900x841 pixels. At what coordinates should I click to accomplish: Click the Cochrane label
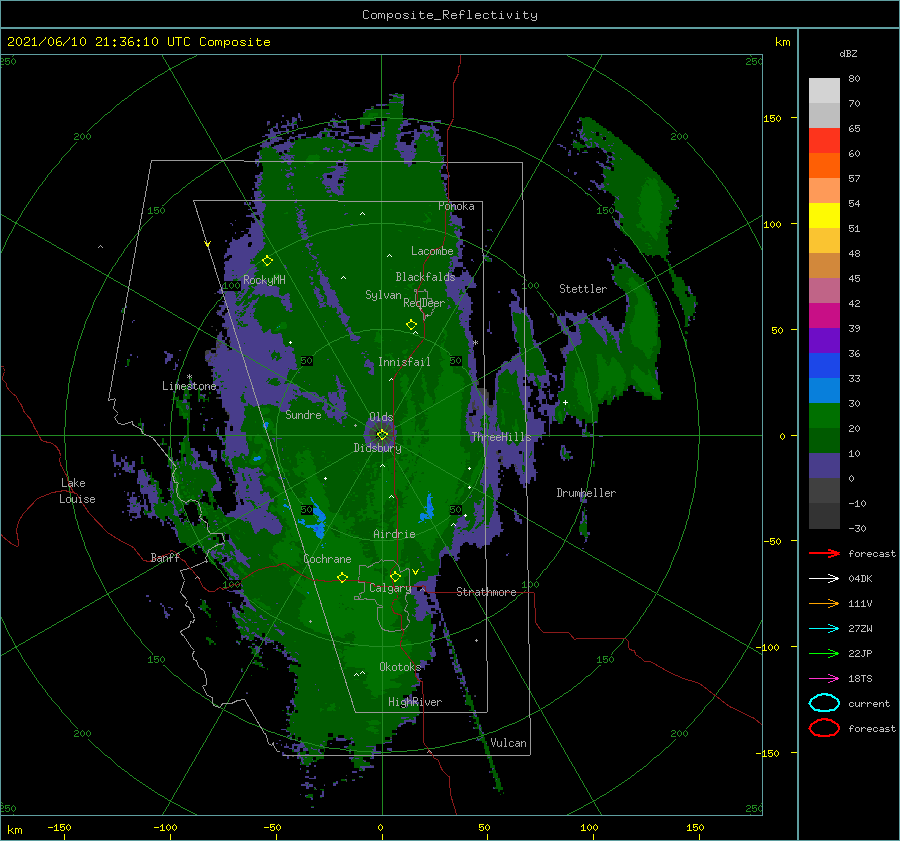(x=327, y=559)
